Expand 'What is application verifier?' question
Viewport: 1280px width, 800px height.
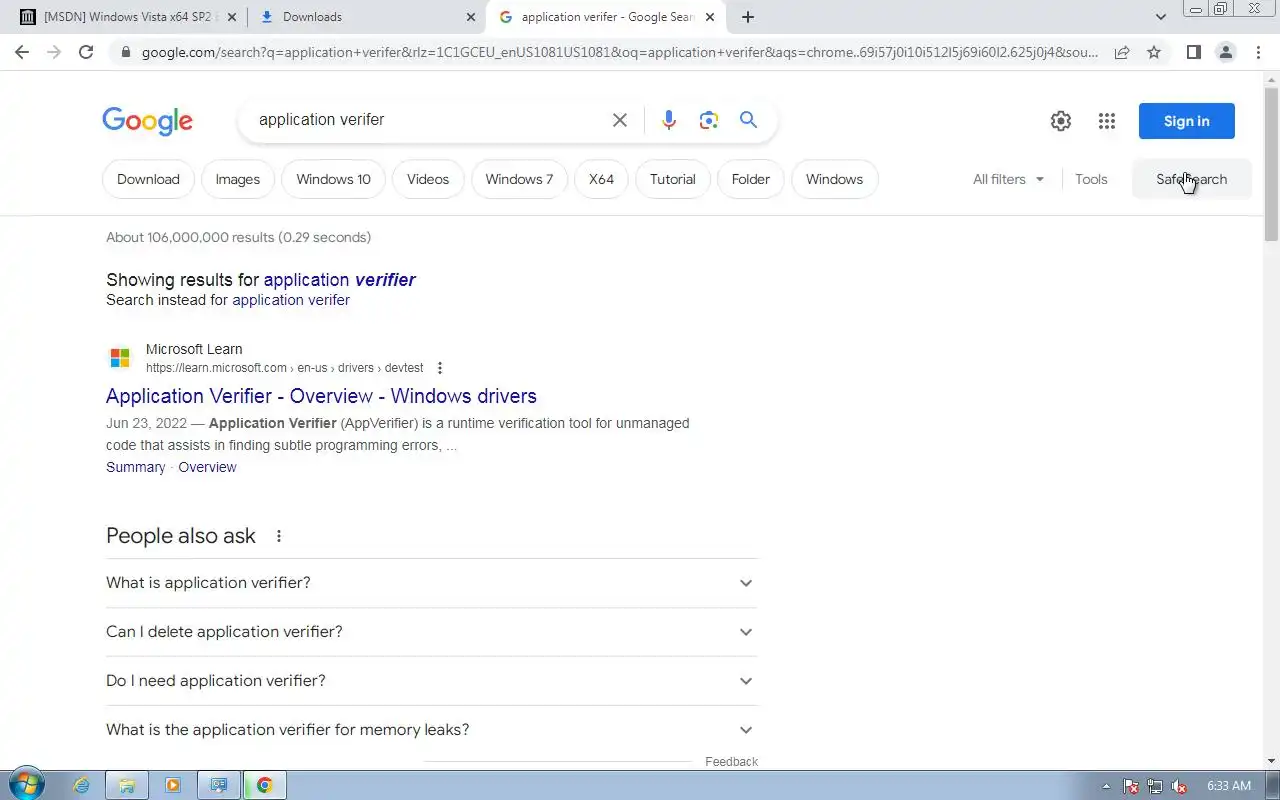[431, 583]
